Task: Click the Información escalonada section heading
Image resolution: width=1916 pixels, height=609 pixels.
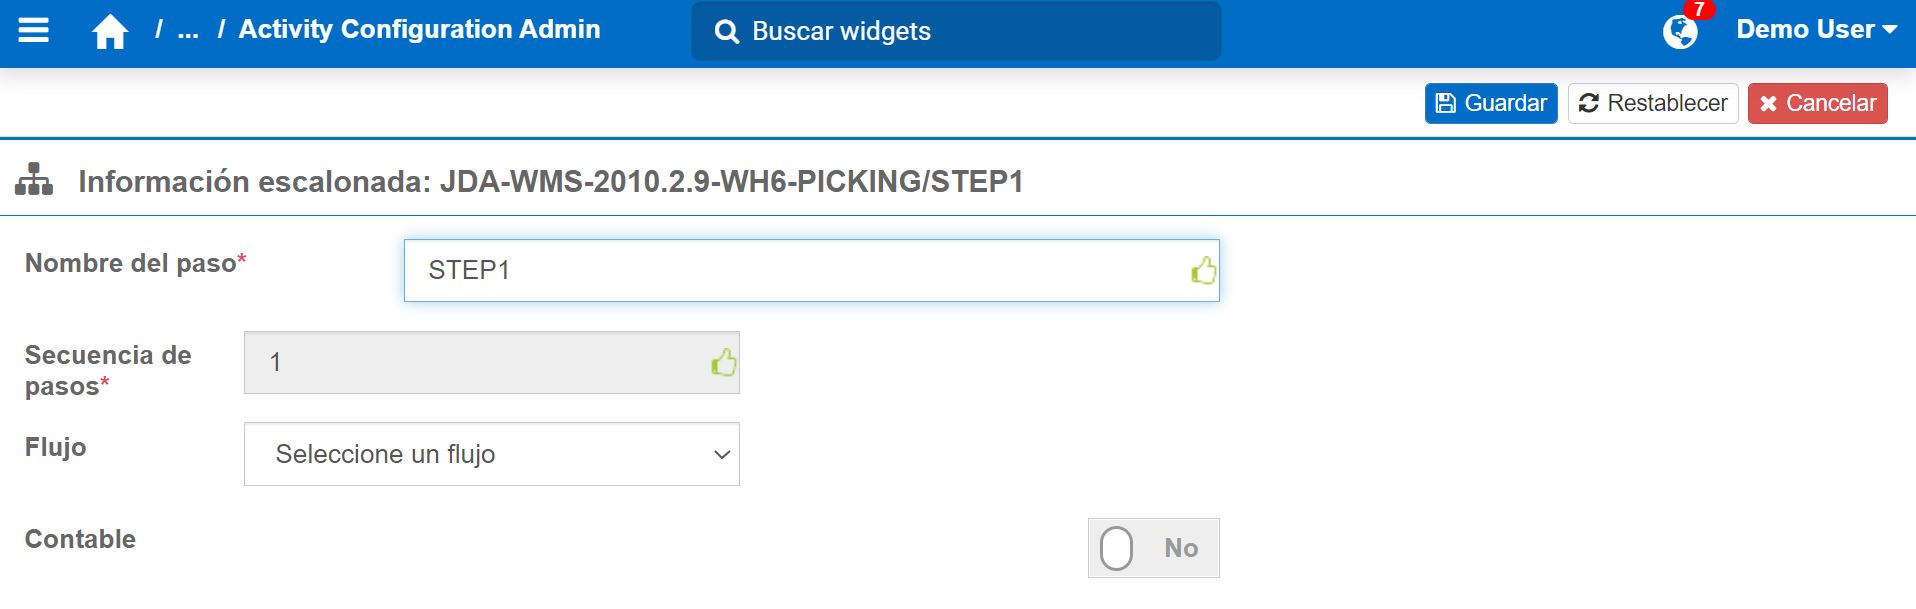Action: 550,182
